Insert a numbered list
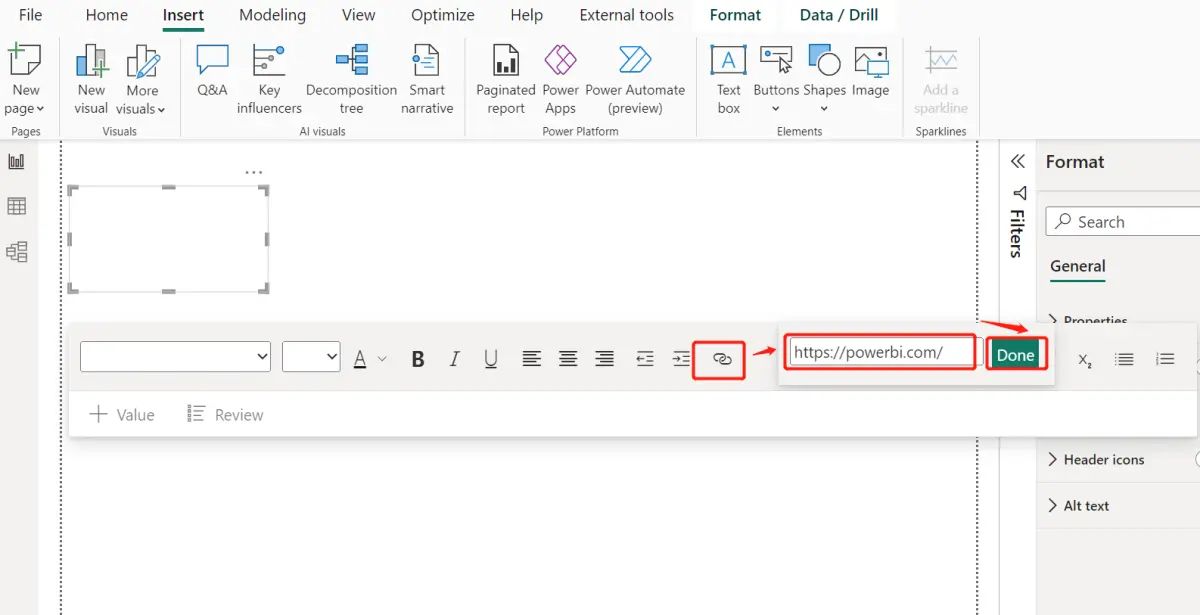Image resolution: width=1200 pixels, height=615 pixels. 1165,358
